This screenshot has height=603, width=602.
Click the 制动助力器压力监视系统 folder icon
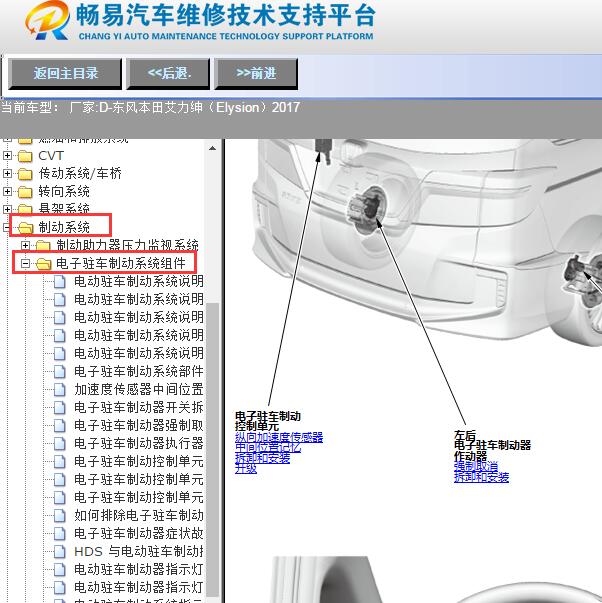point(43,245)
